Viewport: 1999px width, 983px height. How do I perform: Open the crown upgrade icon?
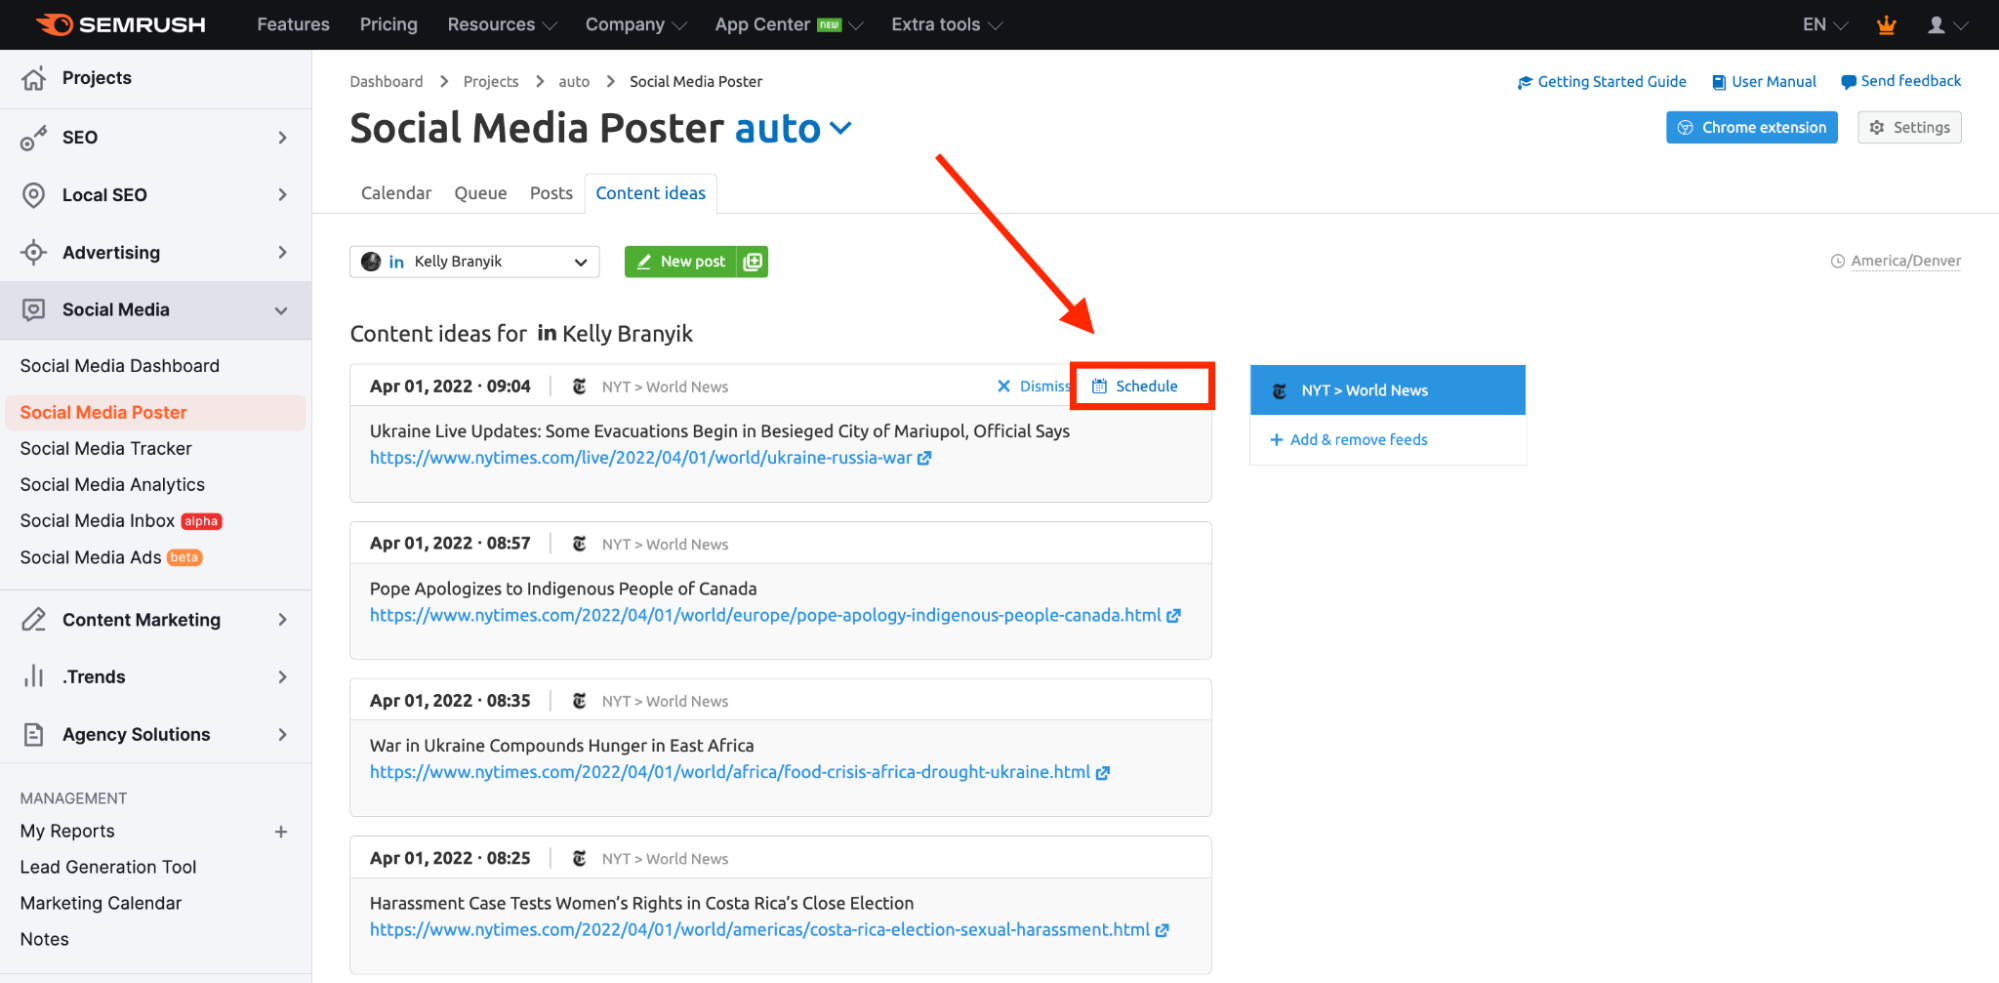[x=1886, y=24]
